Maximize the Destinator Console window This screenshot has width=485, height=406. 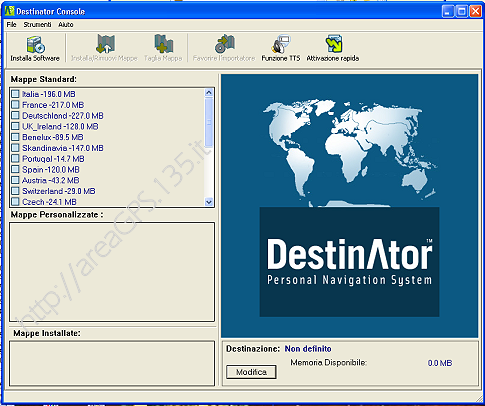pos(462,12)
